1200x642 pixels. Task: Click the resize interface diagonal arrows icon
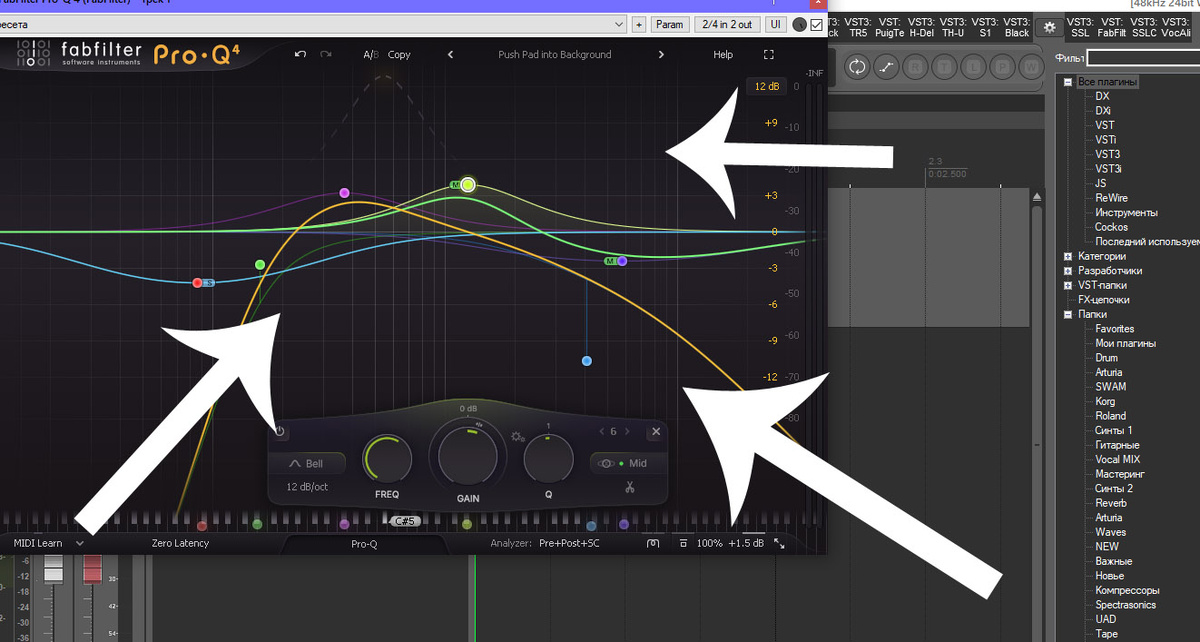(780, 543)
